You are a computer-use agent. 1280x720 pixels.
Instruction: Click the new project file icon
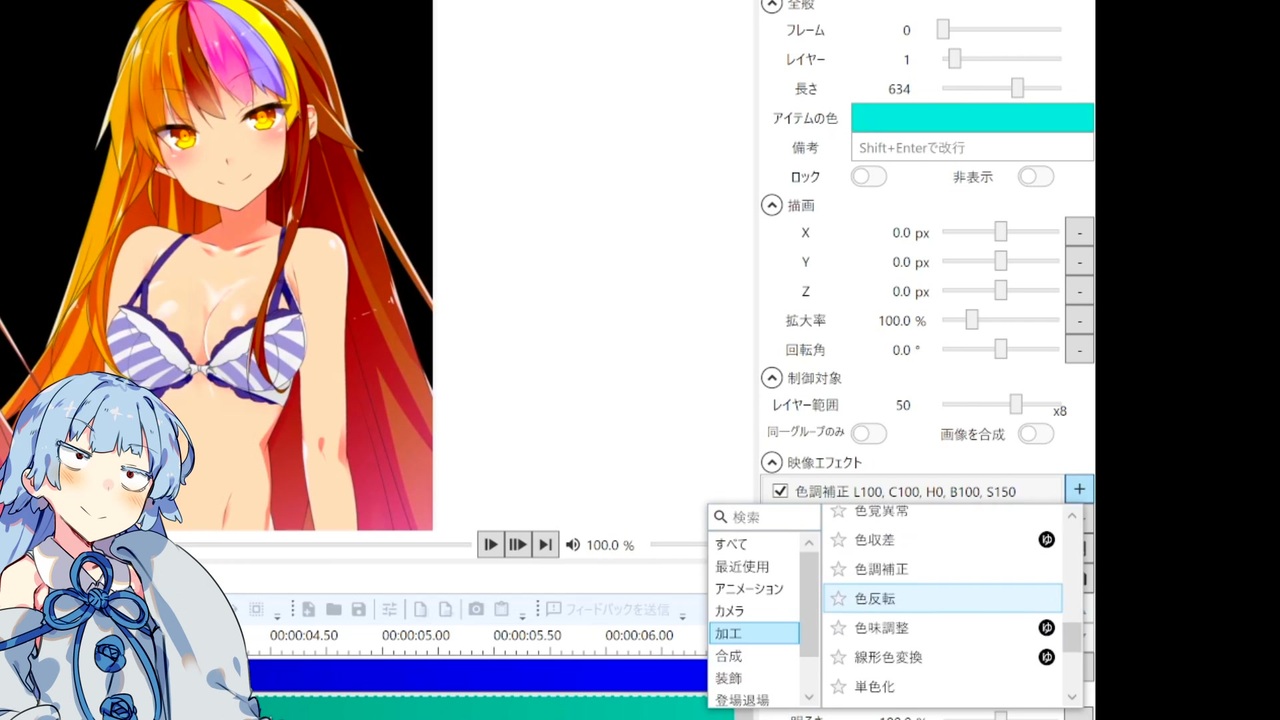pyautogui.click(x=308, y=609)
